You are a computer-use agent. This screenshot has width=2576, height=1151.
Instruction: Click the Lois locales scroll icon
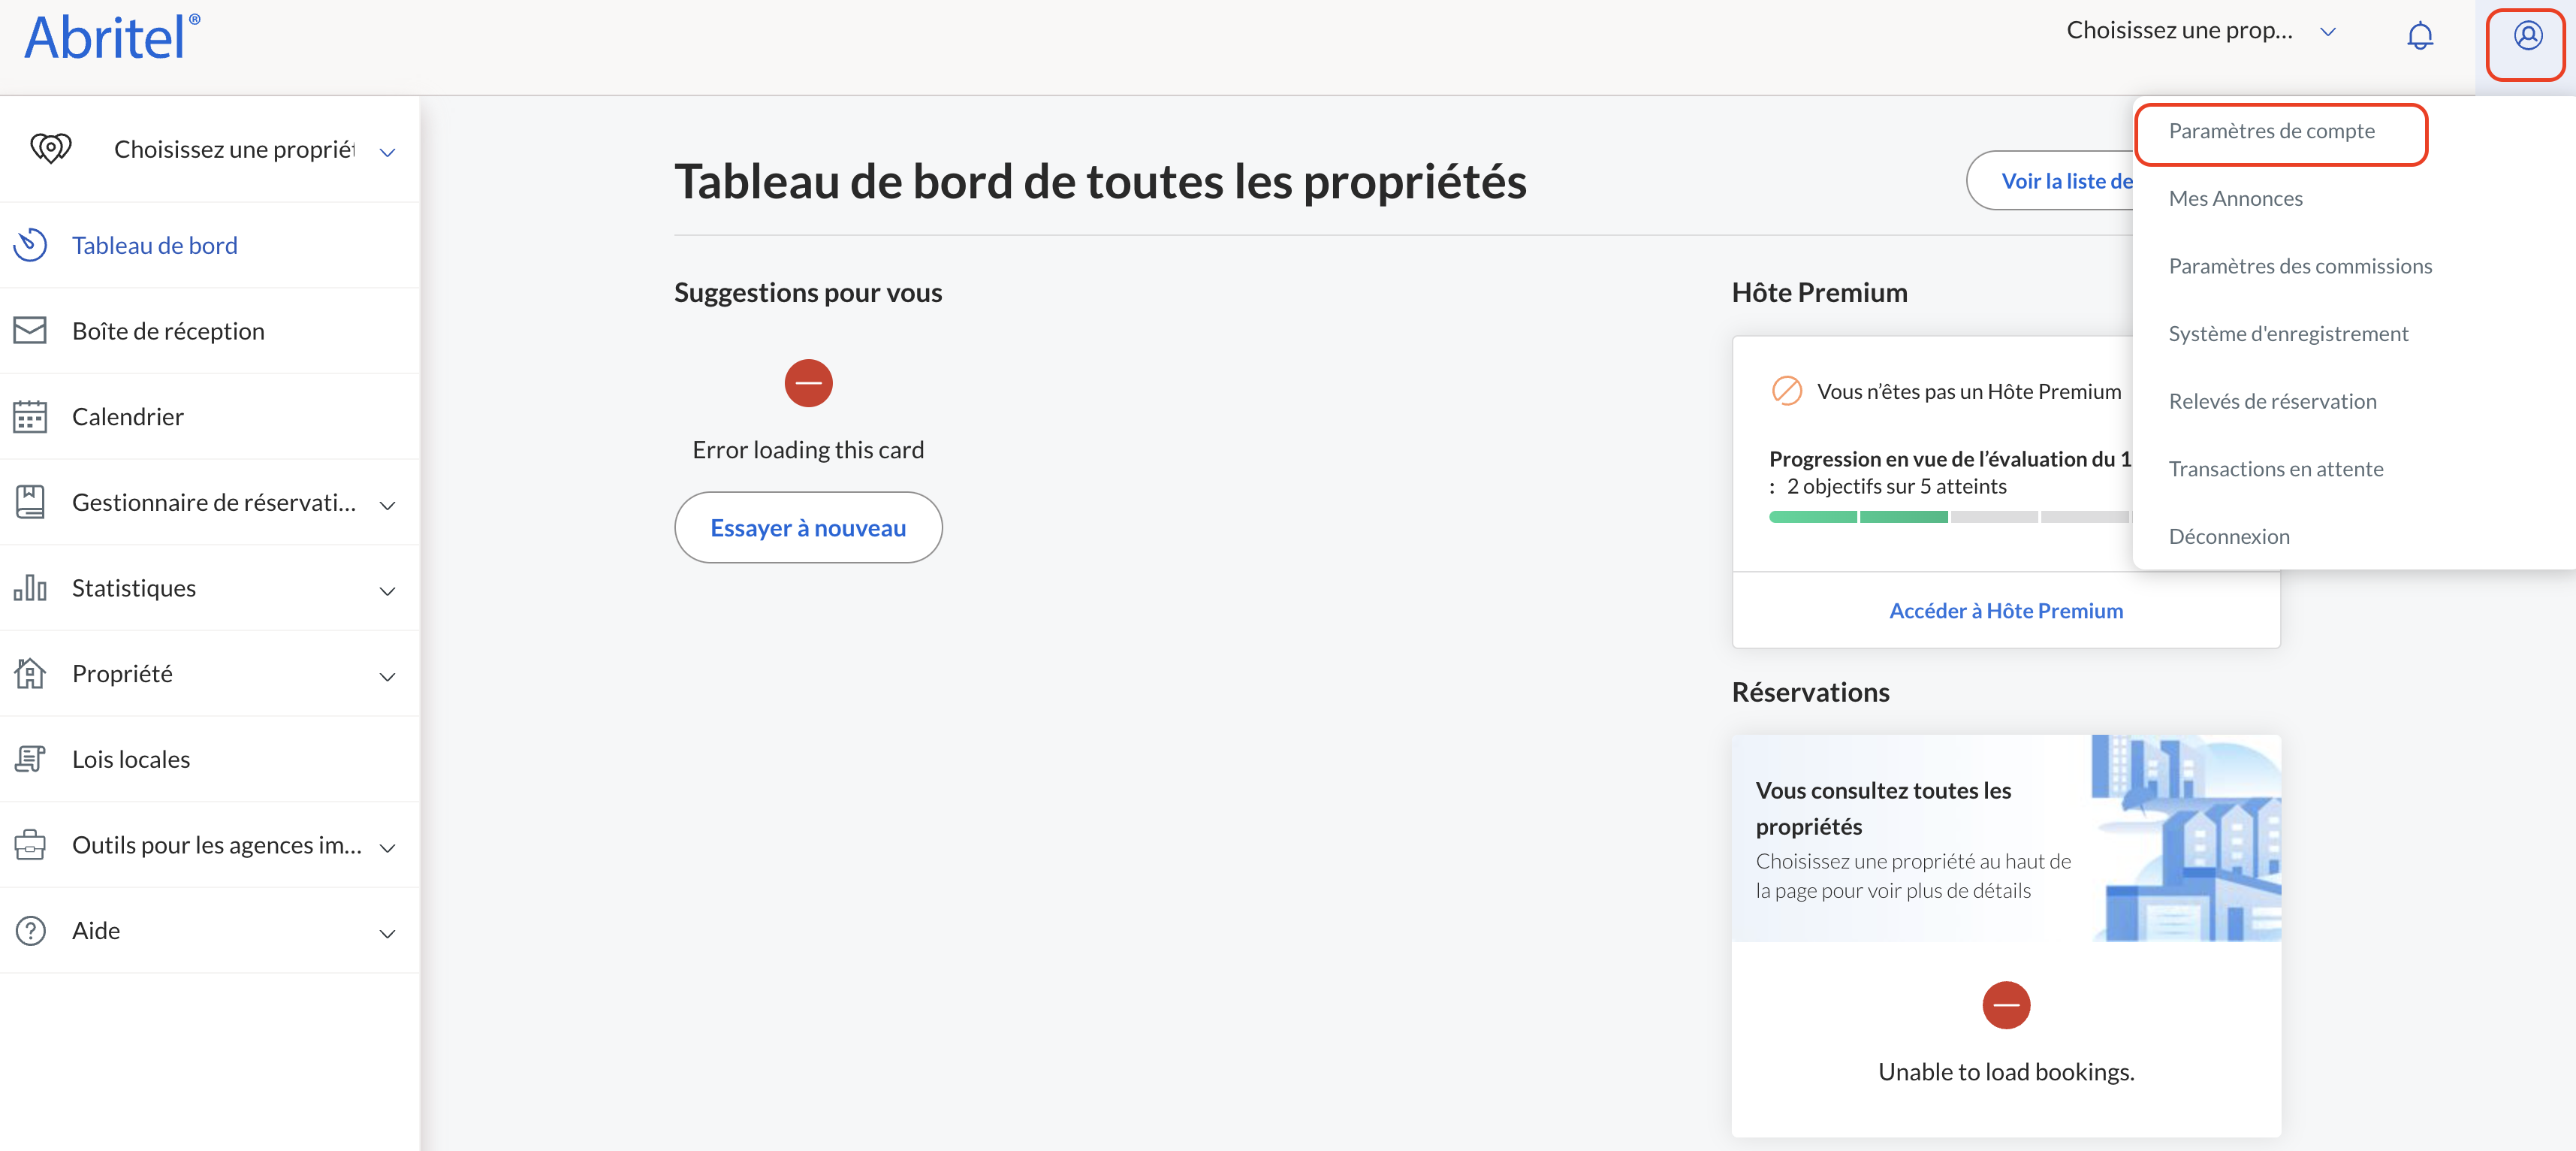30,759
